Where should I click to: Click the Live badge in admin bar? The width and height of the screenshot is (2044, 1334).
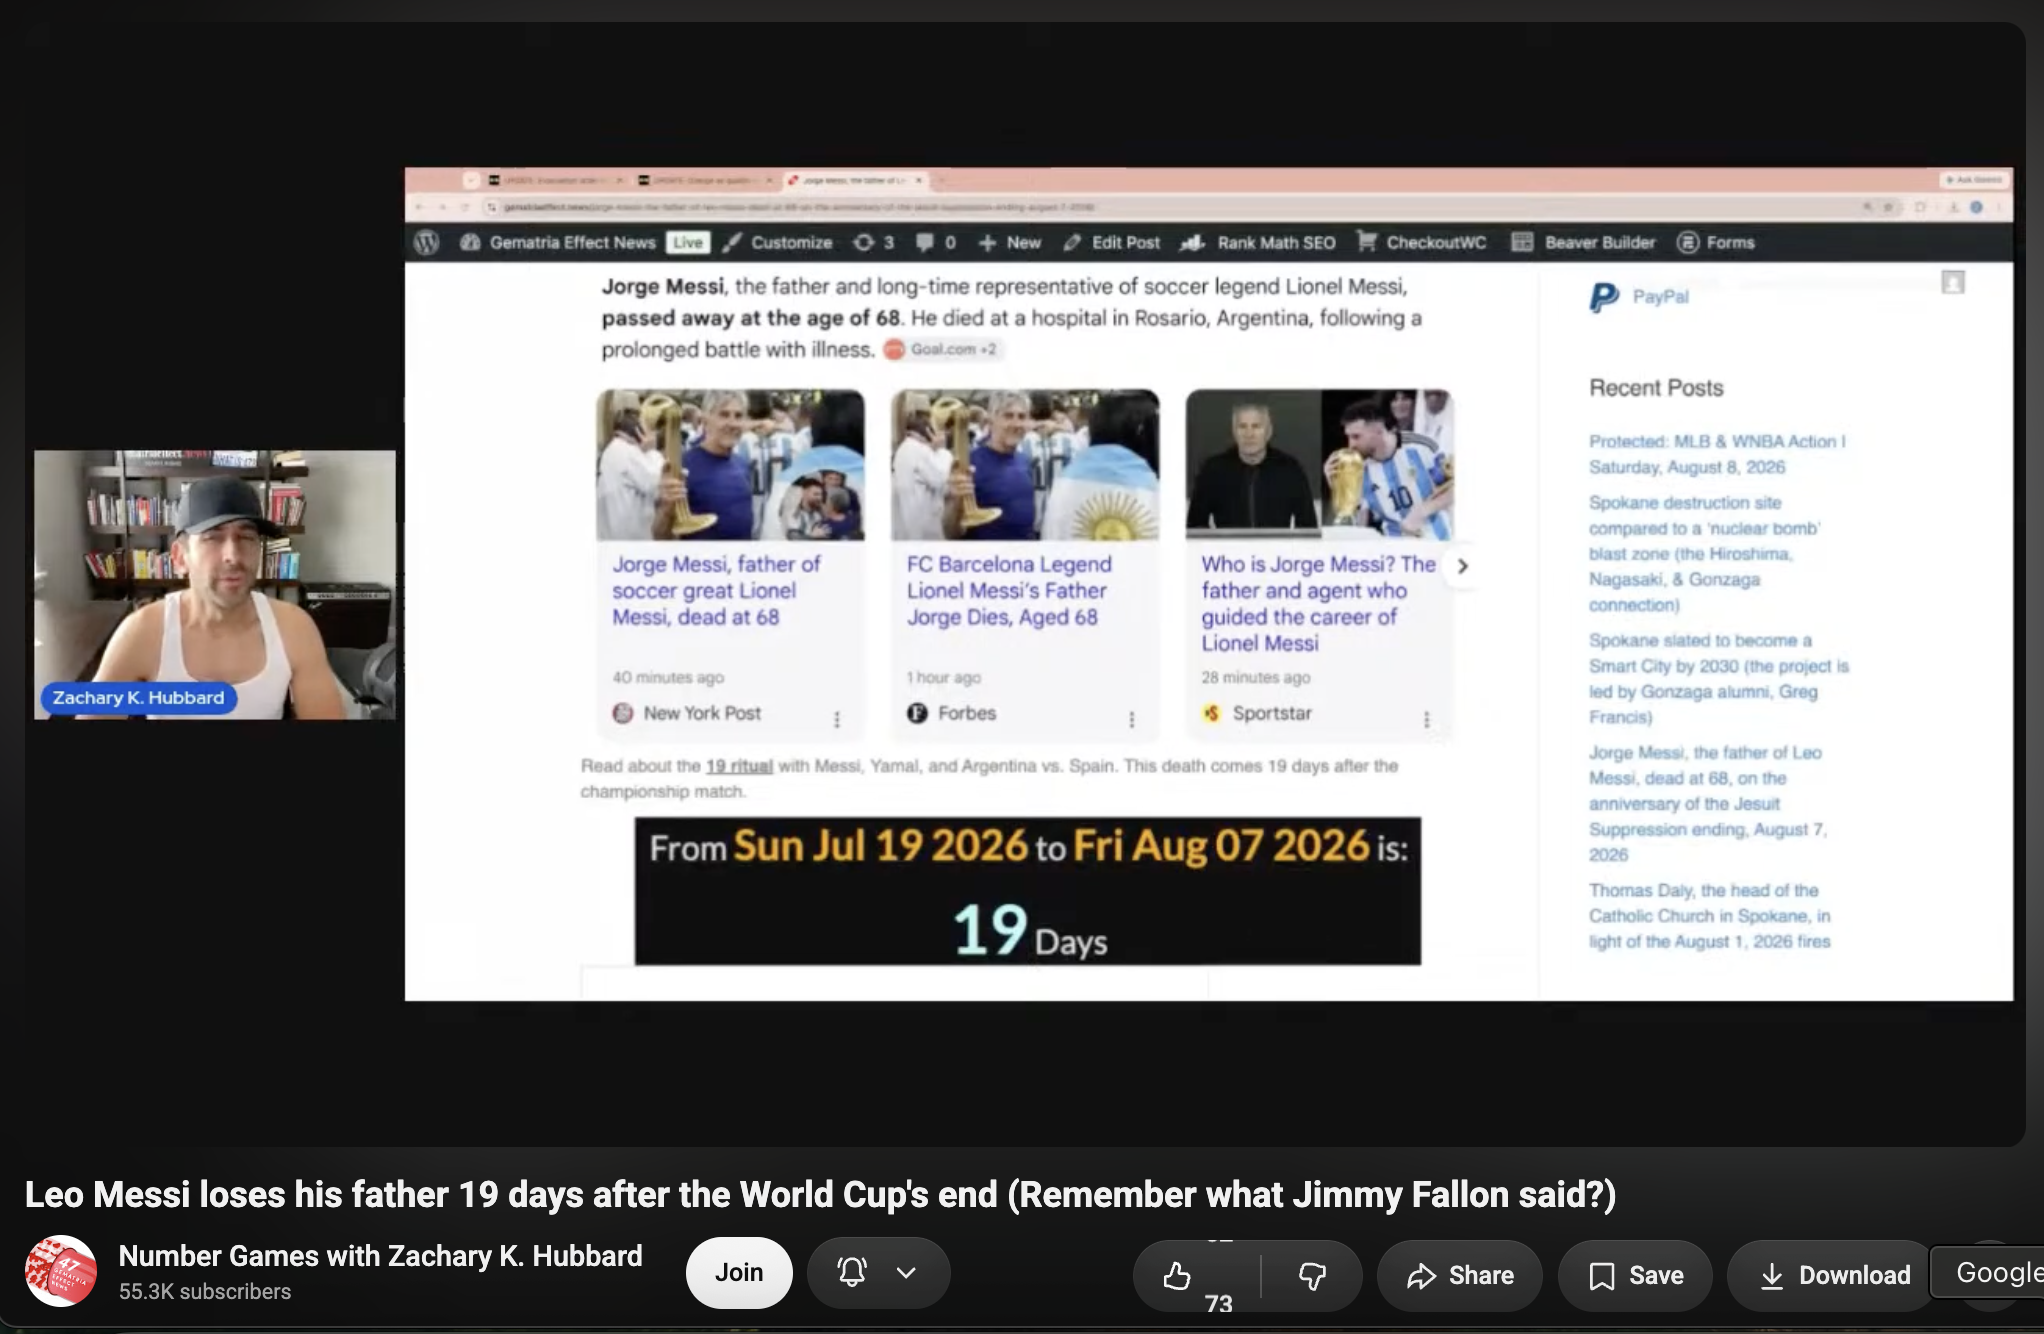(x=688, y=242)
